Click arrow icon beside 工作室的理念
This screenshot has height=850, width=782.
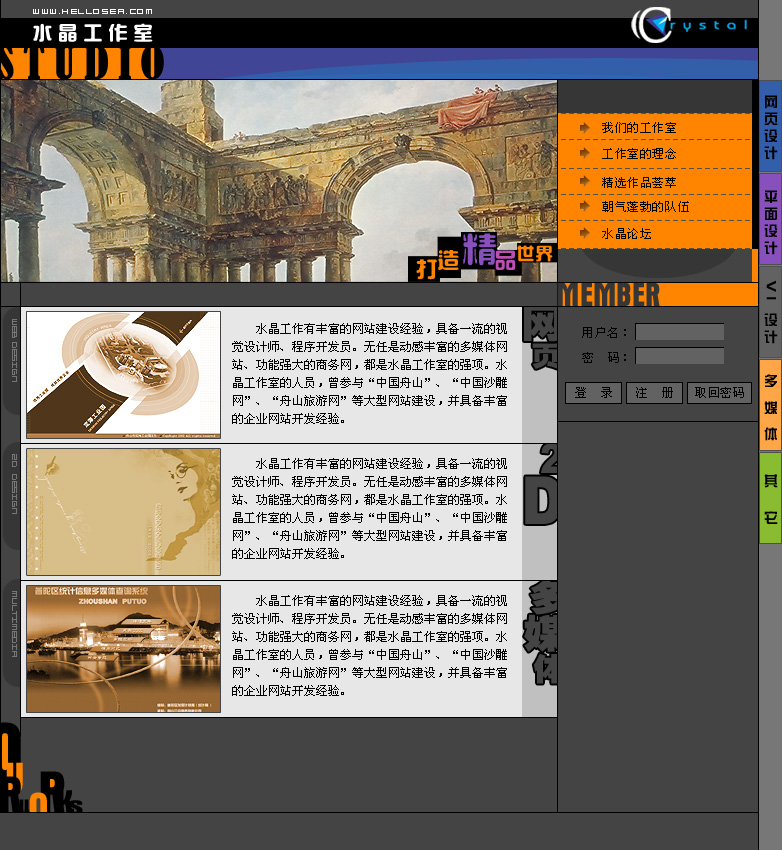coord(584,153)
